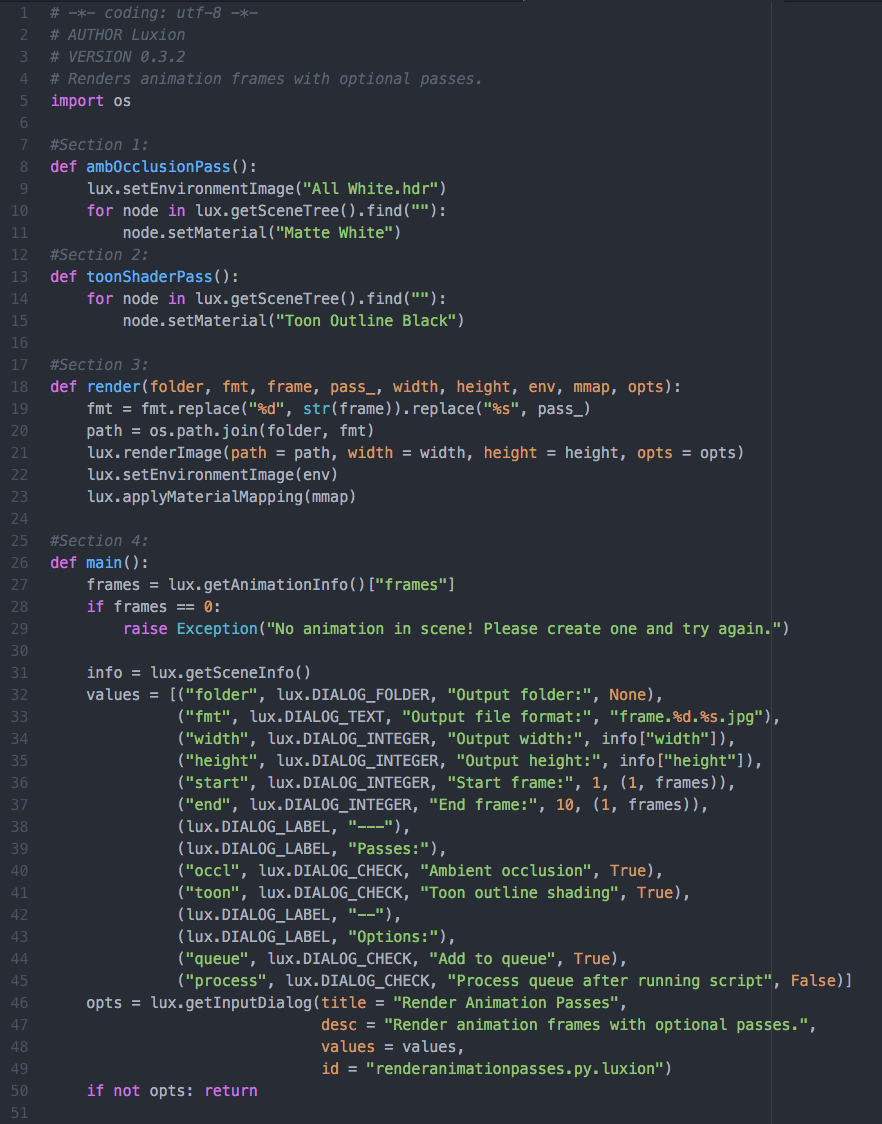Click the "Render Animation Passes" title string
The width and height of the screenshot is (882, 1124).
(506, 1002)
